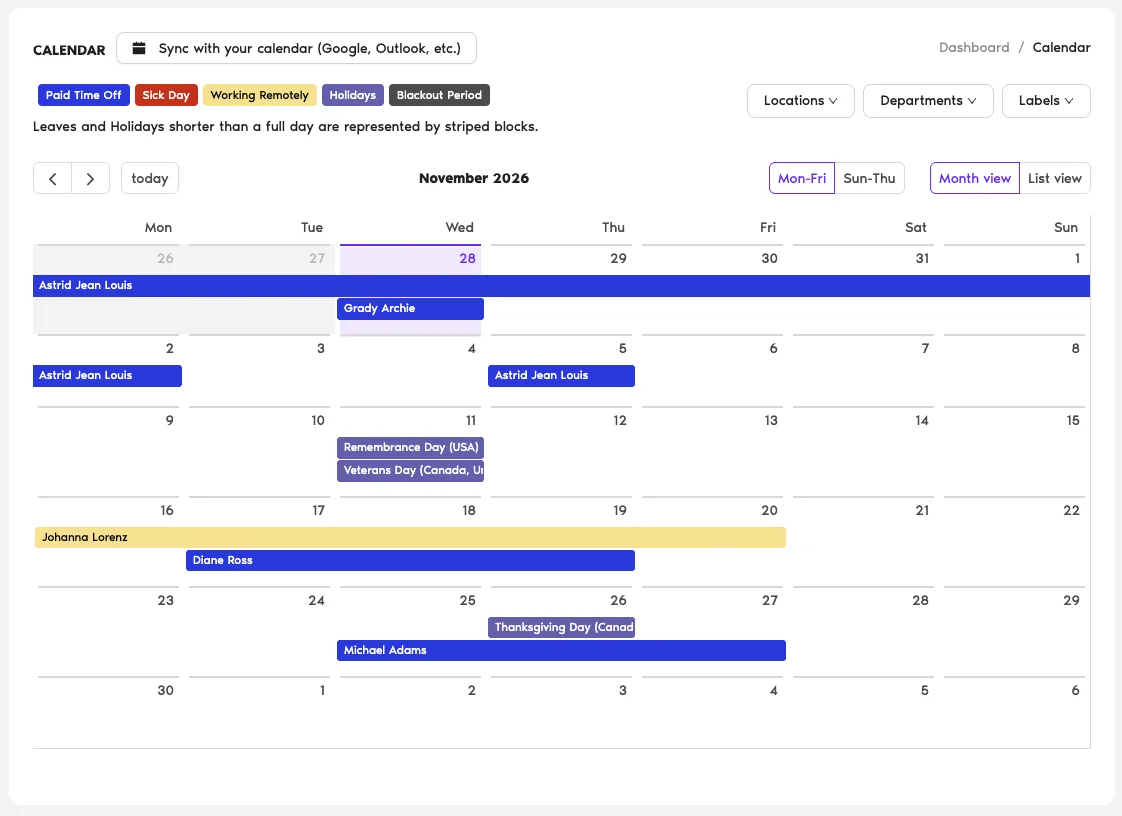Go to previous month with left chevron
This screenshot has height=816, width=1122.
click(x=52, y=178)
